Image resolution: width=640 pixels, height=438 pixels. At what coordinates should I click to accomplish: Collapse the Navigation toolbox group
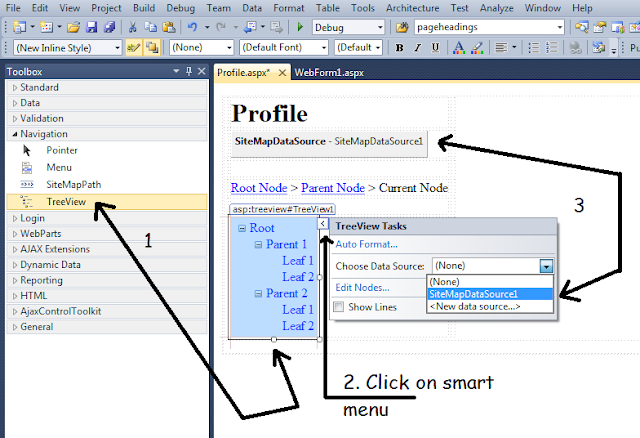[x=15, y=134]
